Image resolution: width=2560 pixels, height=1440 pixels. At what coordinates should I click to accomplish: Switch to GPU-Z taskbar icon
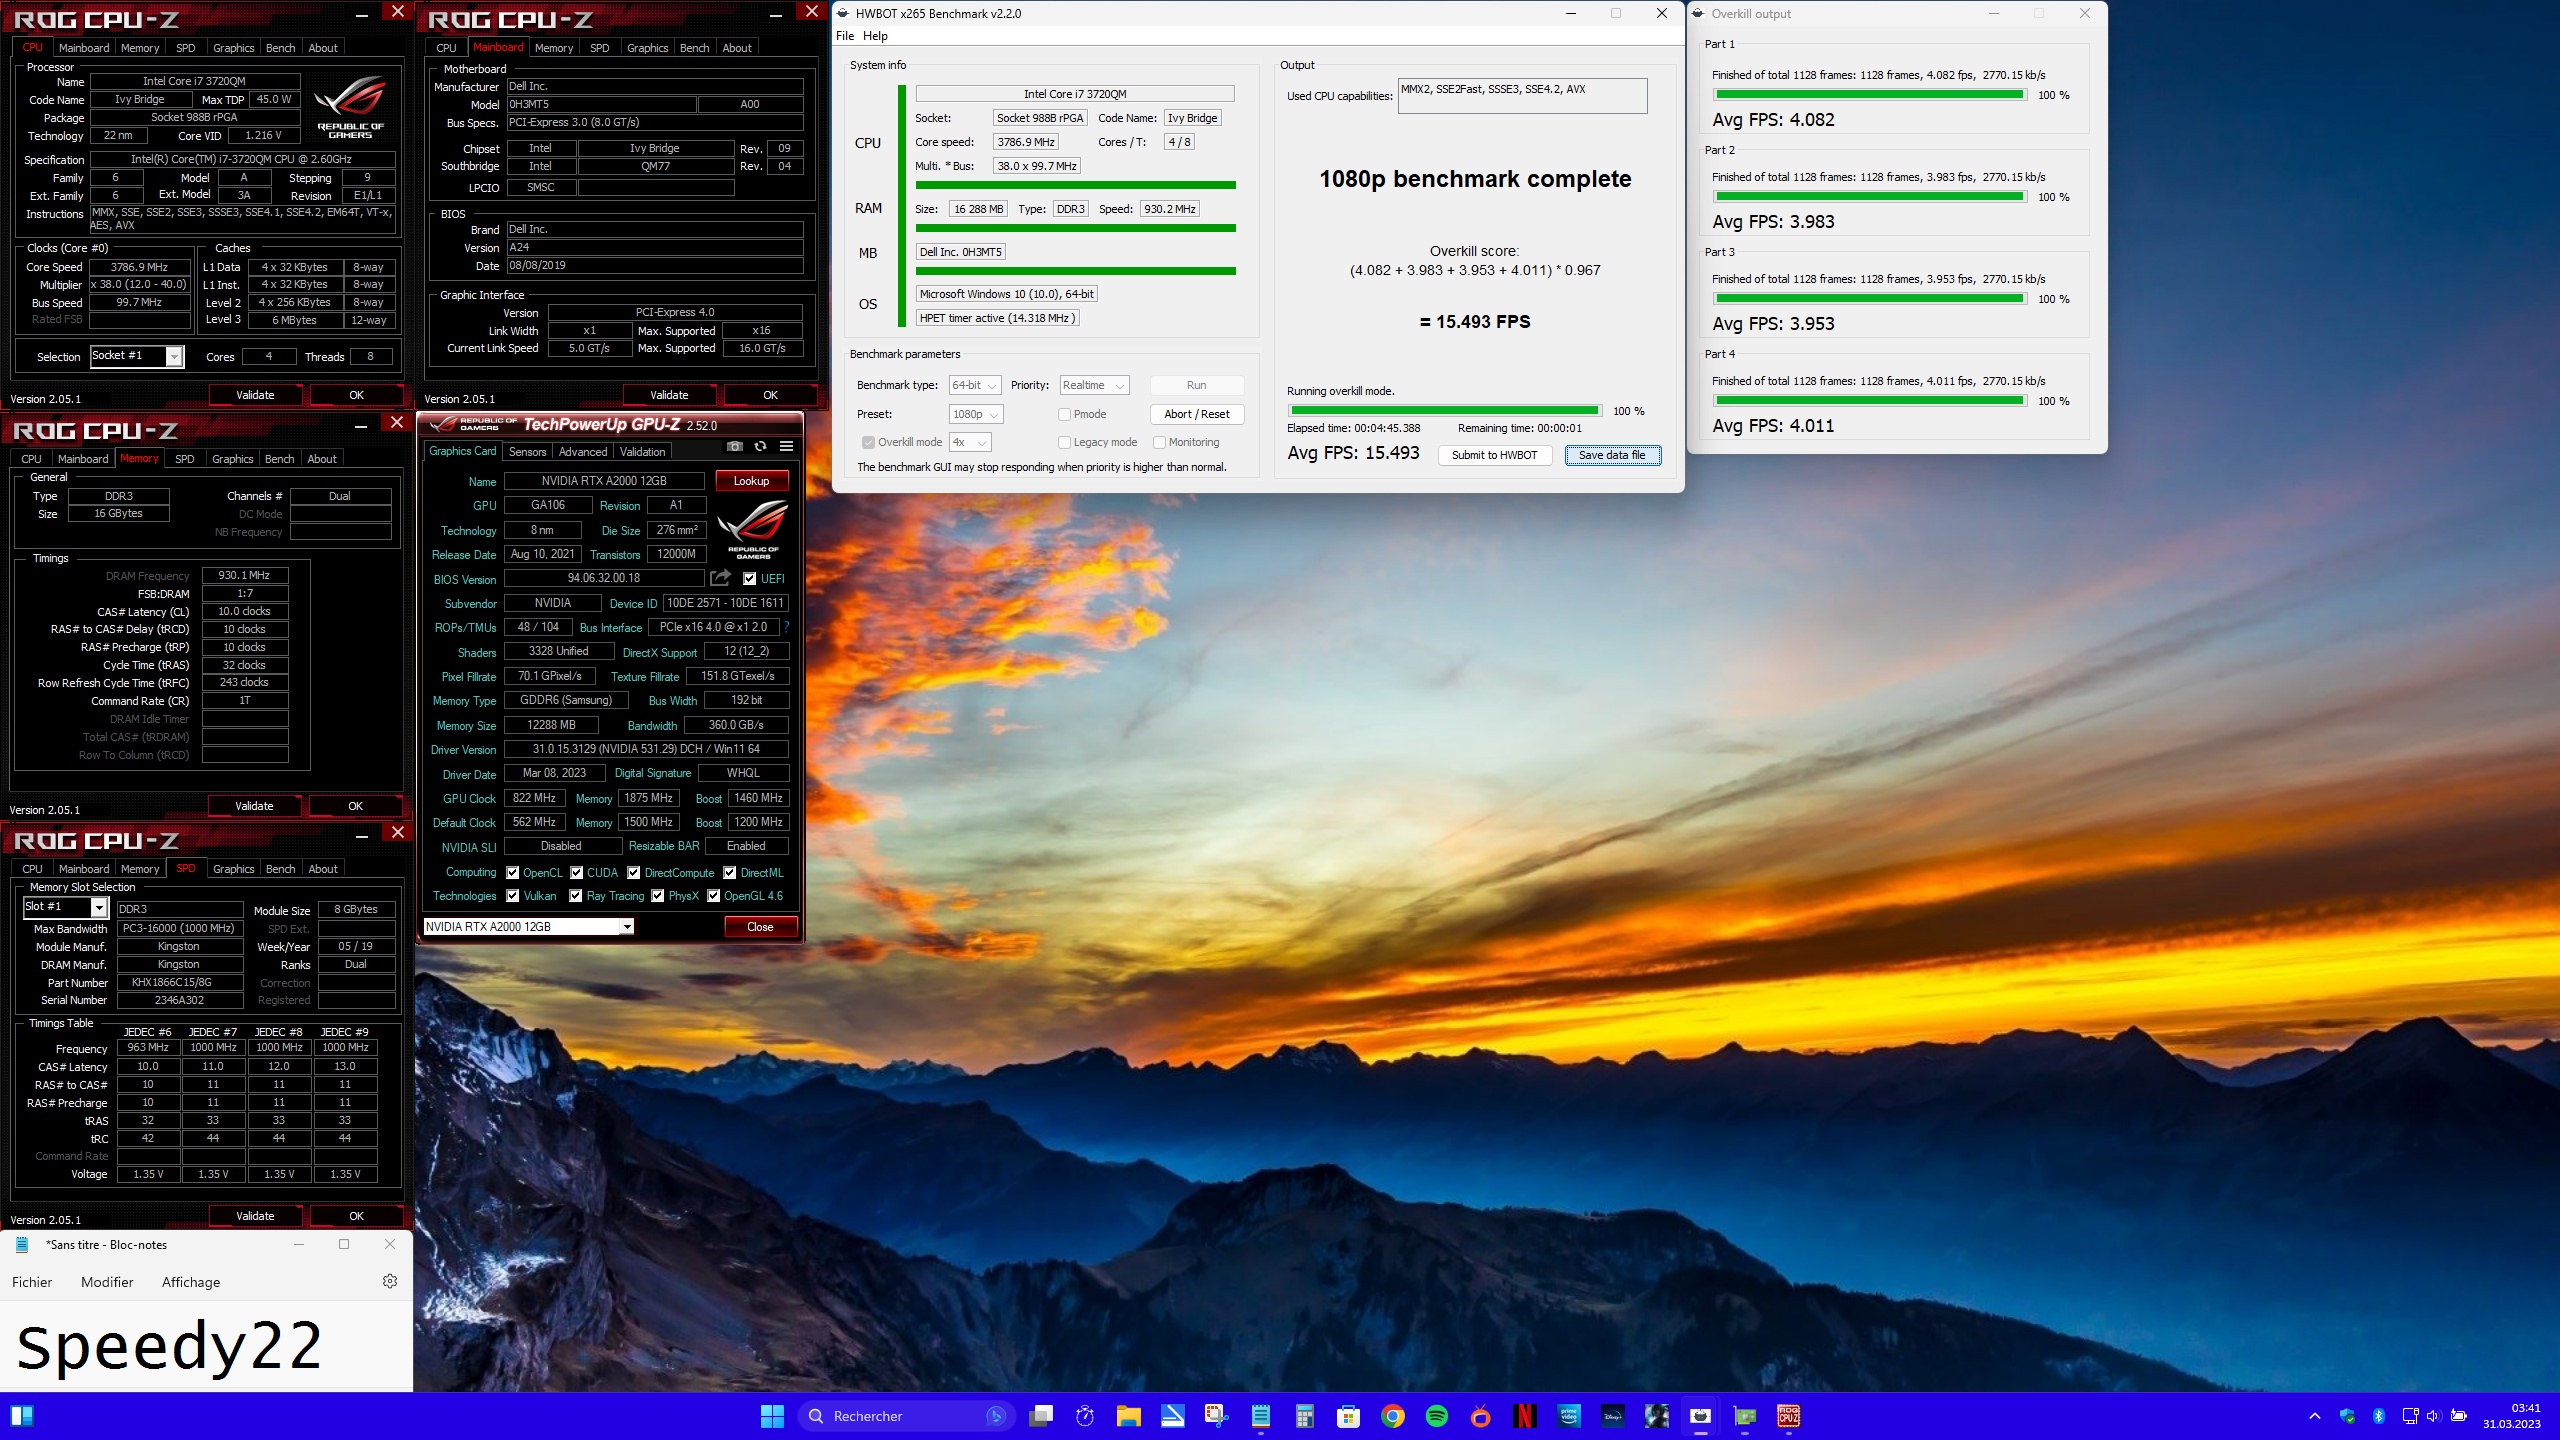(x=1745, y=1416)
